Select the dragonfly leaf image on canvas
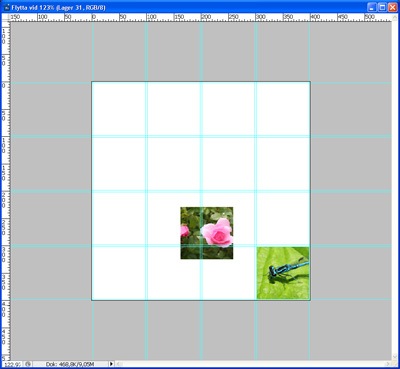The image size is (400, 369). coord(283,273)
